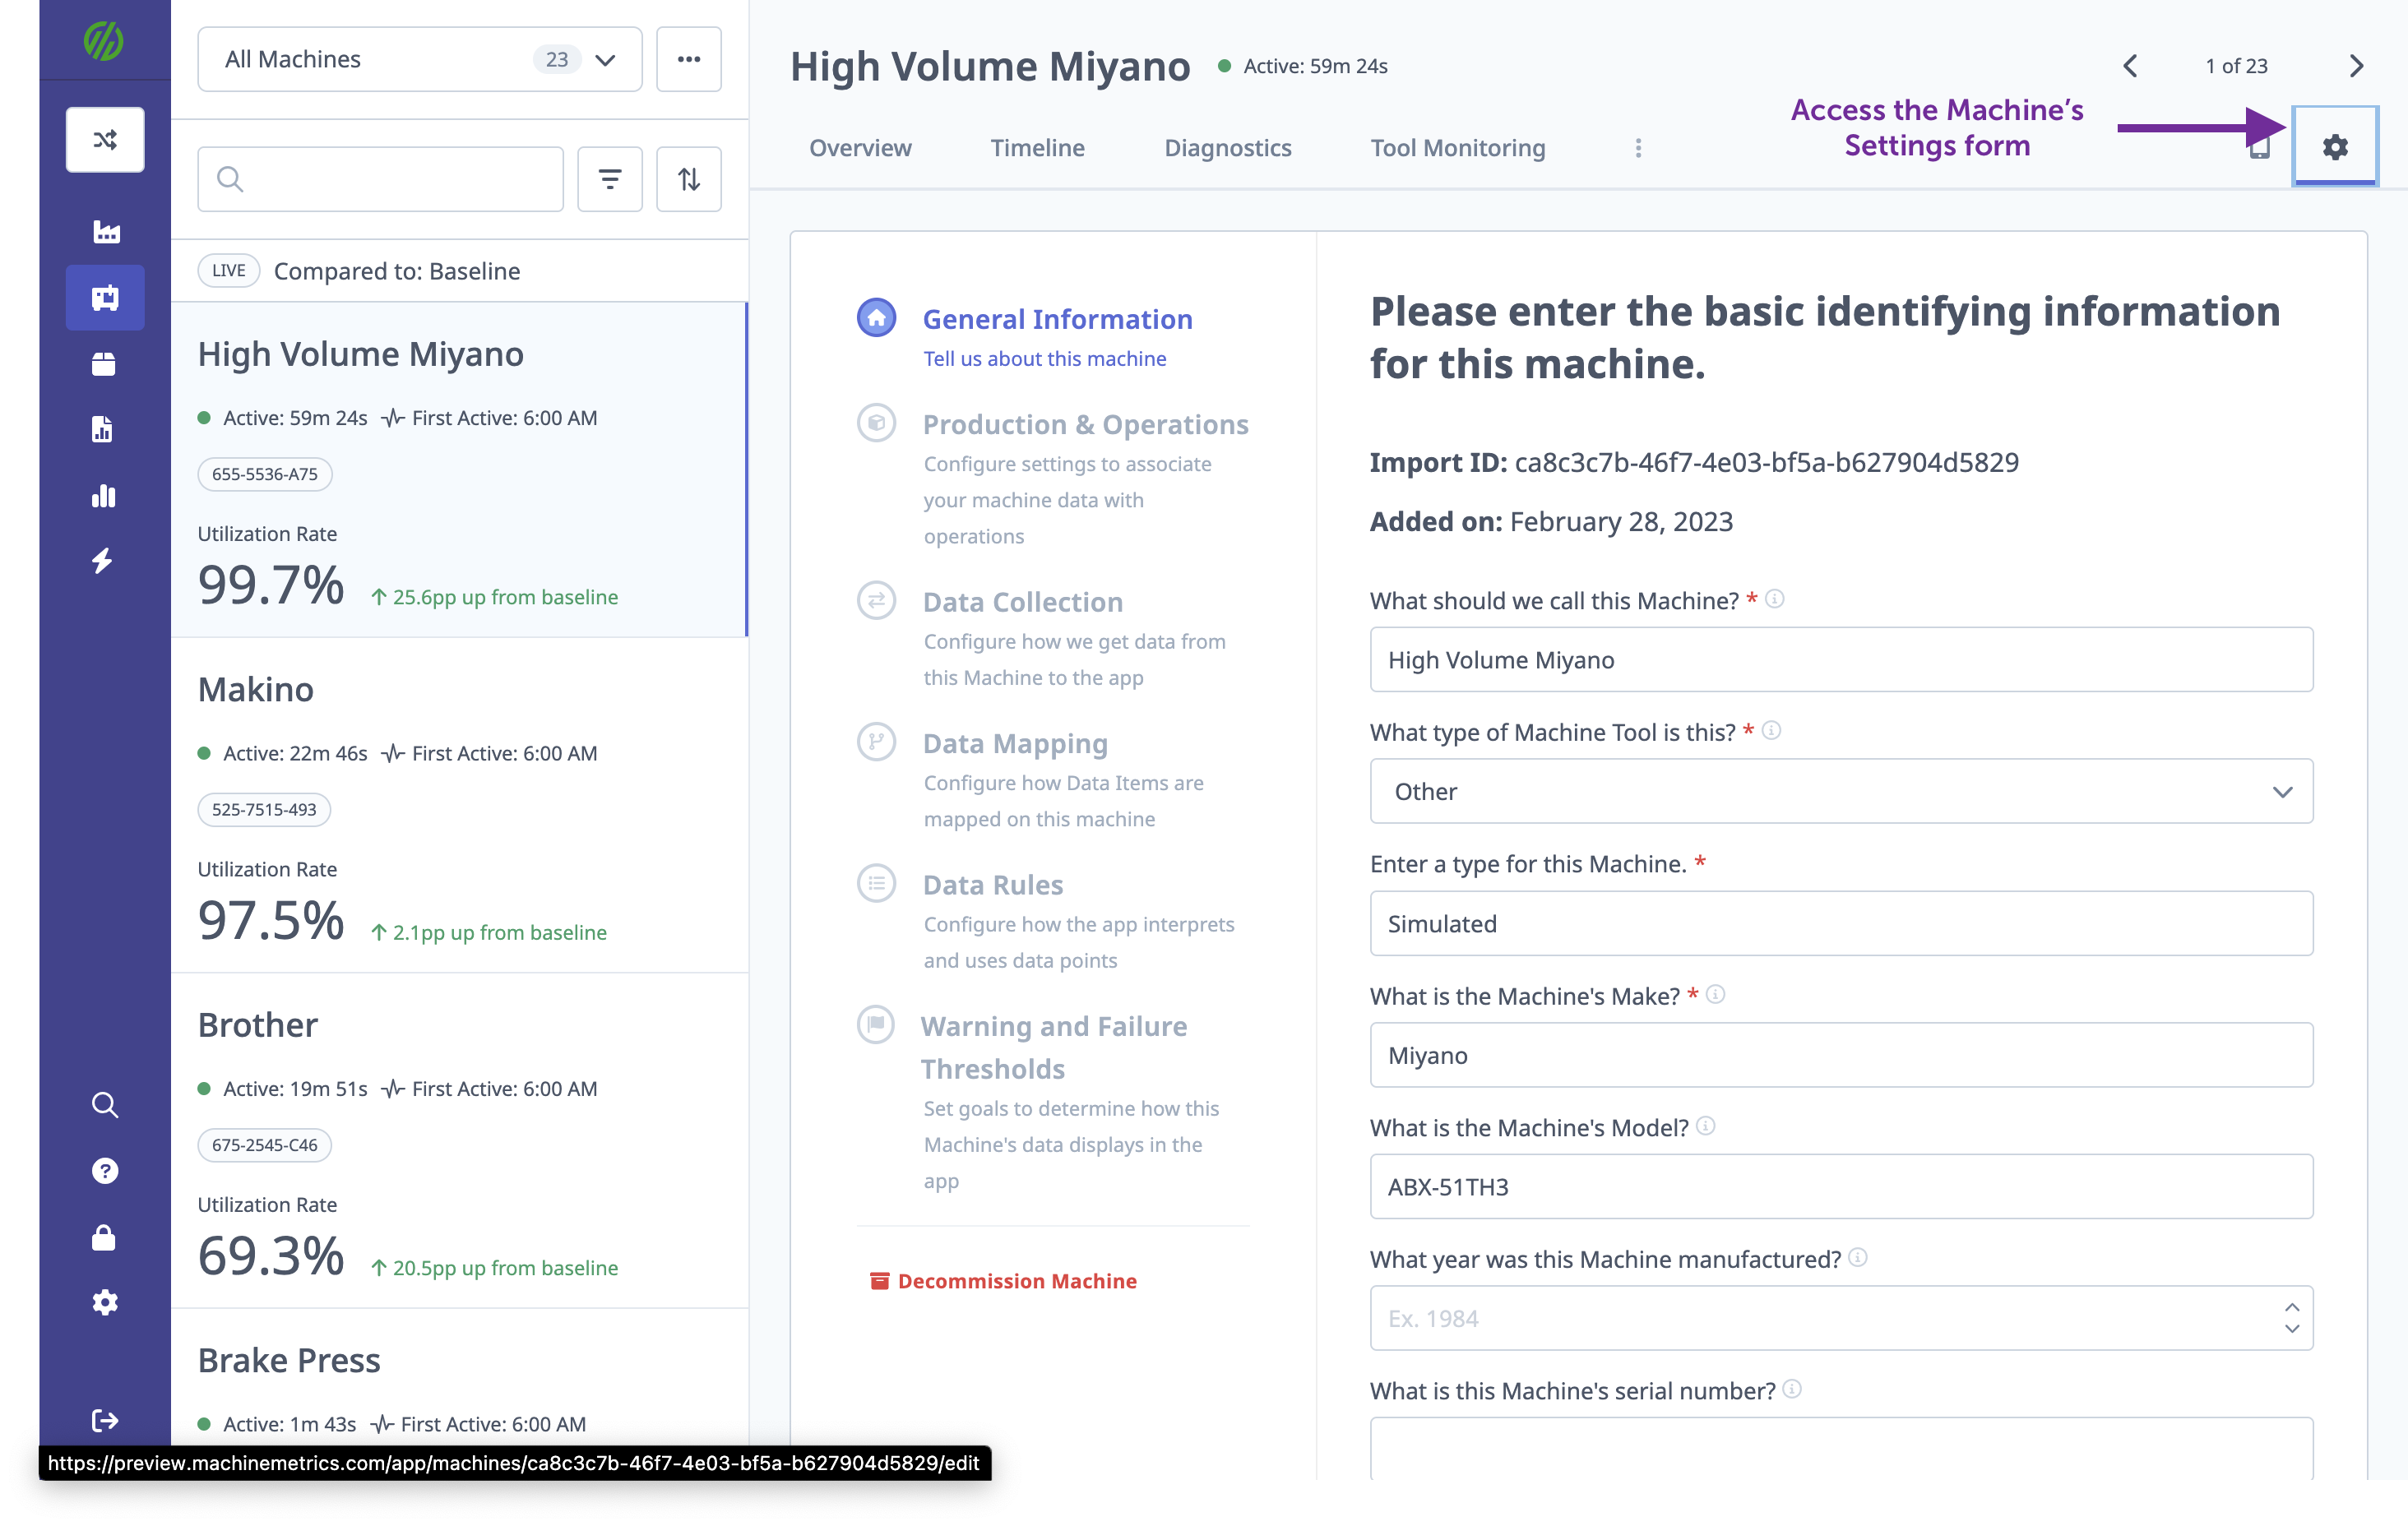Select the Machines sidebar icon
This screenshot has height=1526, width=2408.
point(105,297)
